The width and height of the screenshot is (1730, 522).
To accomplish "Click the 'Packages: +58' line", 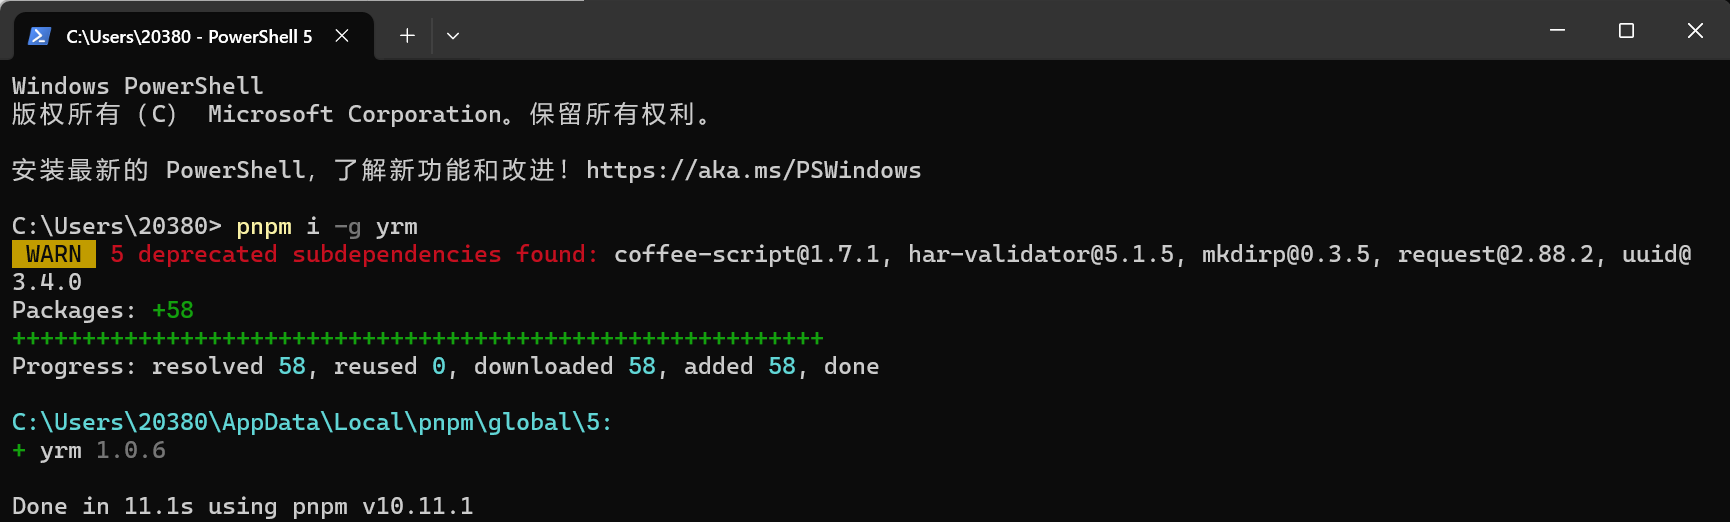I will [x=103, y=310].
